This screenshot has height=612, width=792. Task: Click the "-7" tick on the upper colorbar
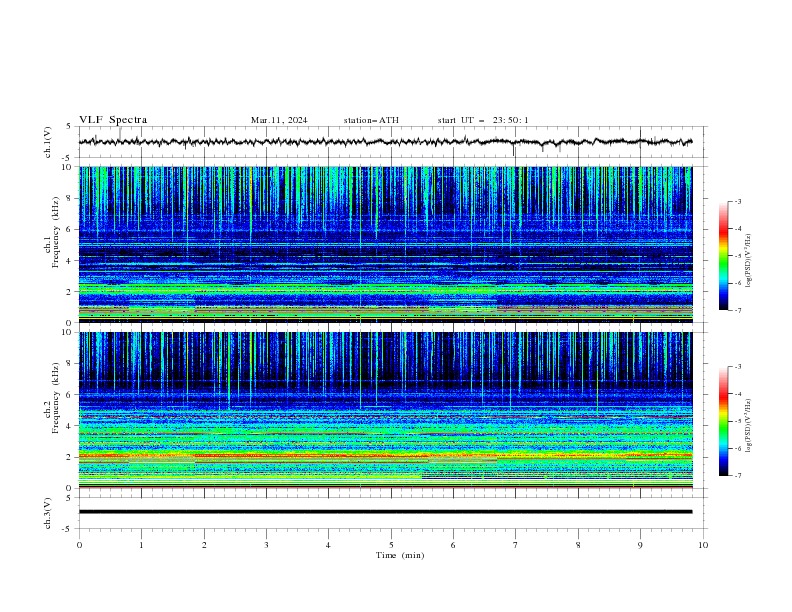(x=737, y=310)
